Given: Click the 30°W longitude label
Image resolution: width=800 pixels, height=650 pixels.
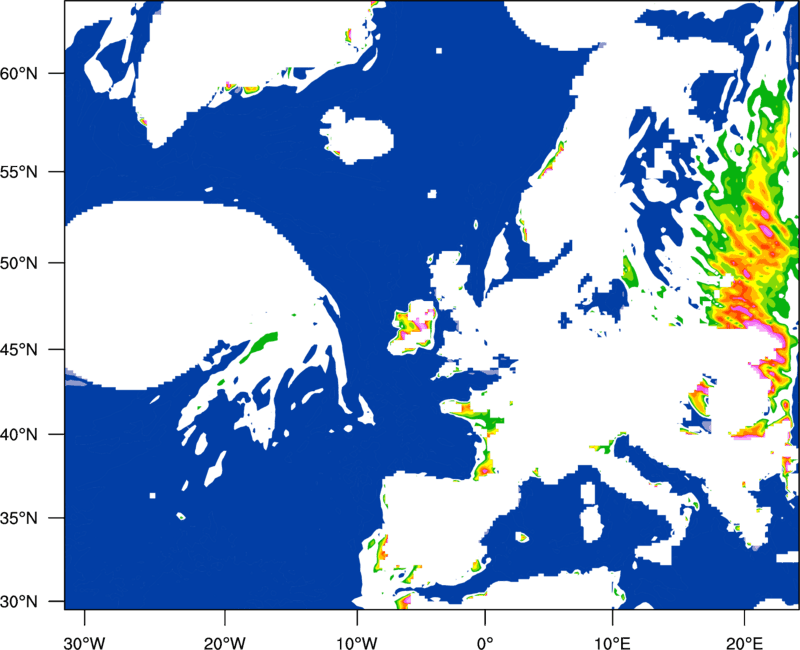Looking at the screenshot, I should 84,643.
